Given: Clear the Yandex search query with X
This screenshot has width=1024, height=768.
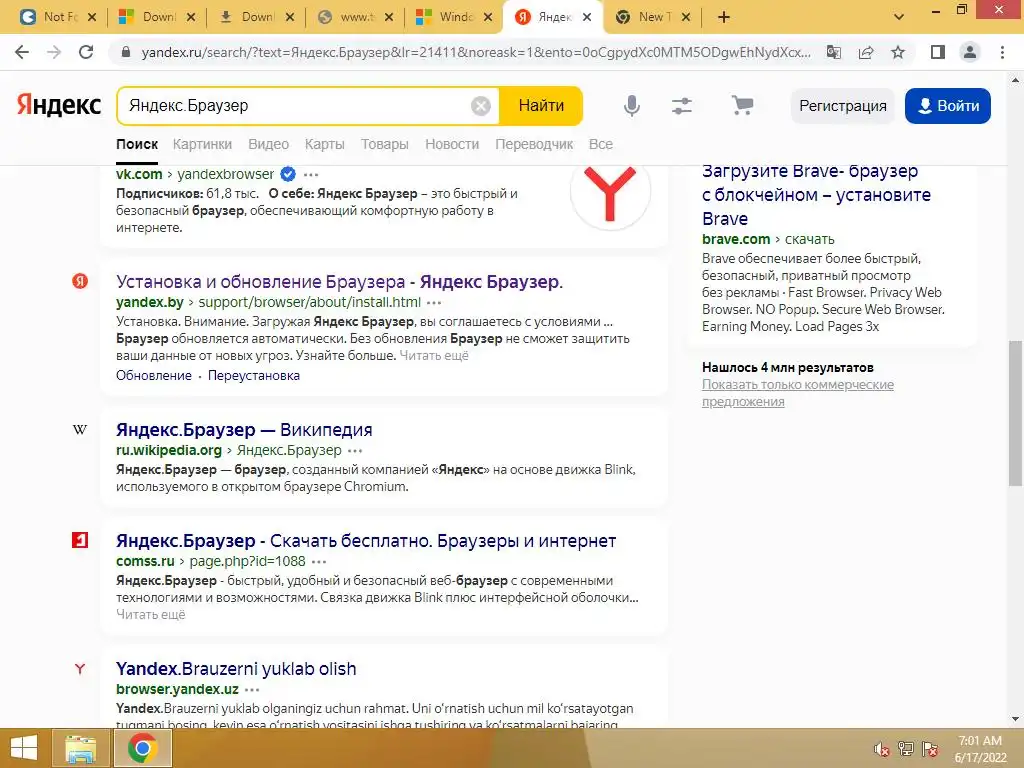Looking at the screenshot, I should tap(481, 106).
